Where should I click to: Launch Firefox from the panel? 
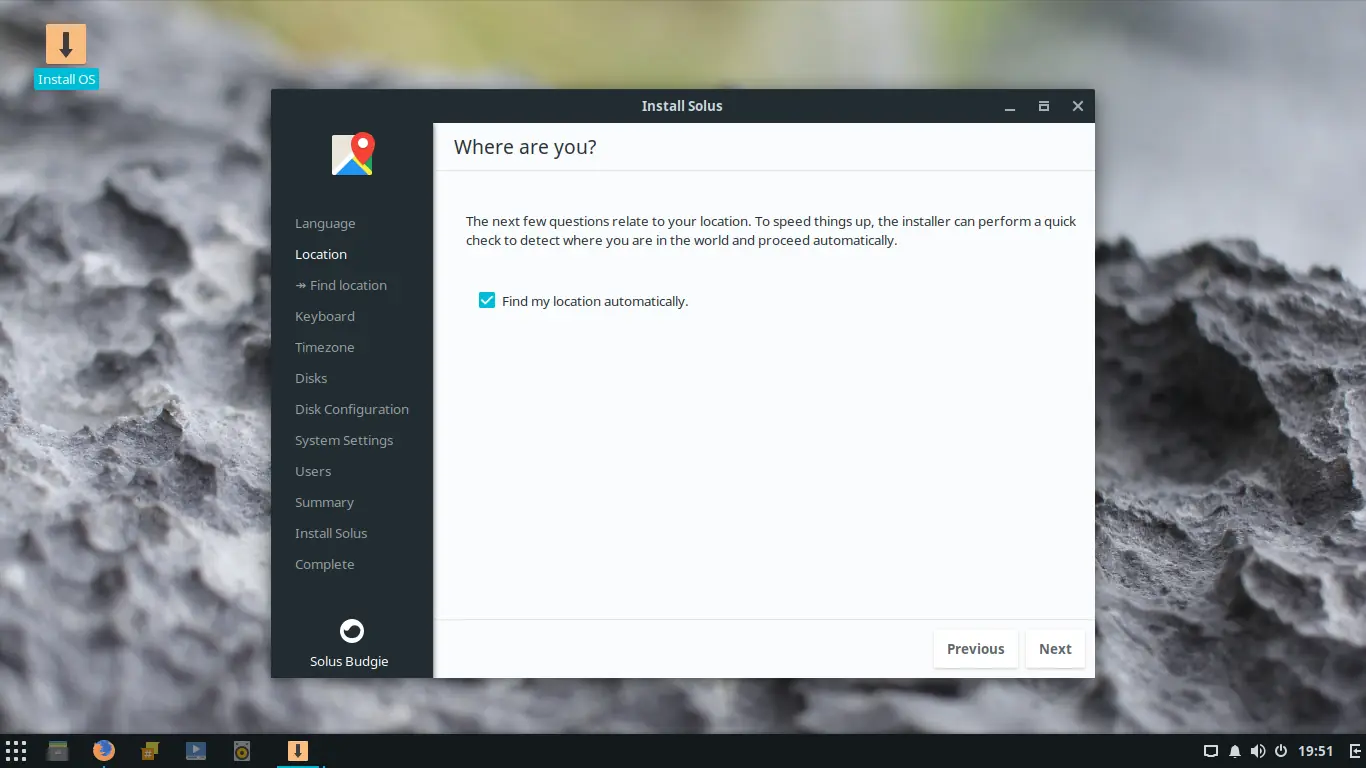104,751
